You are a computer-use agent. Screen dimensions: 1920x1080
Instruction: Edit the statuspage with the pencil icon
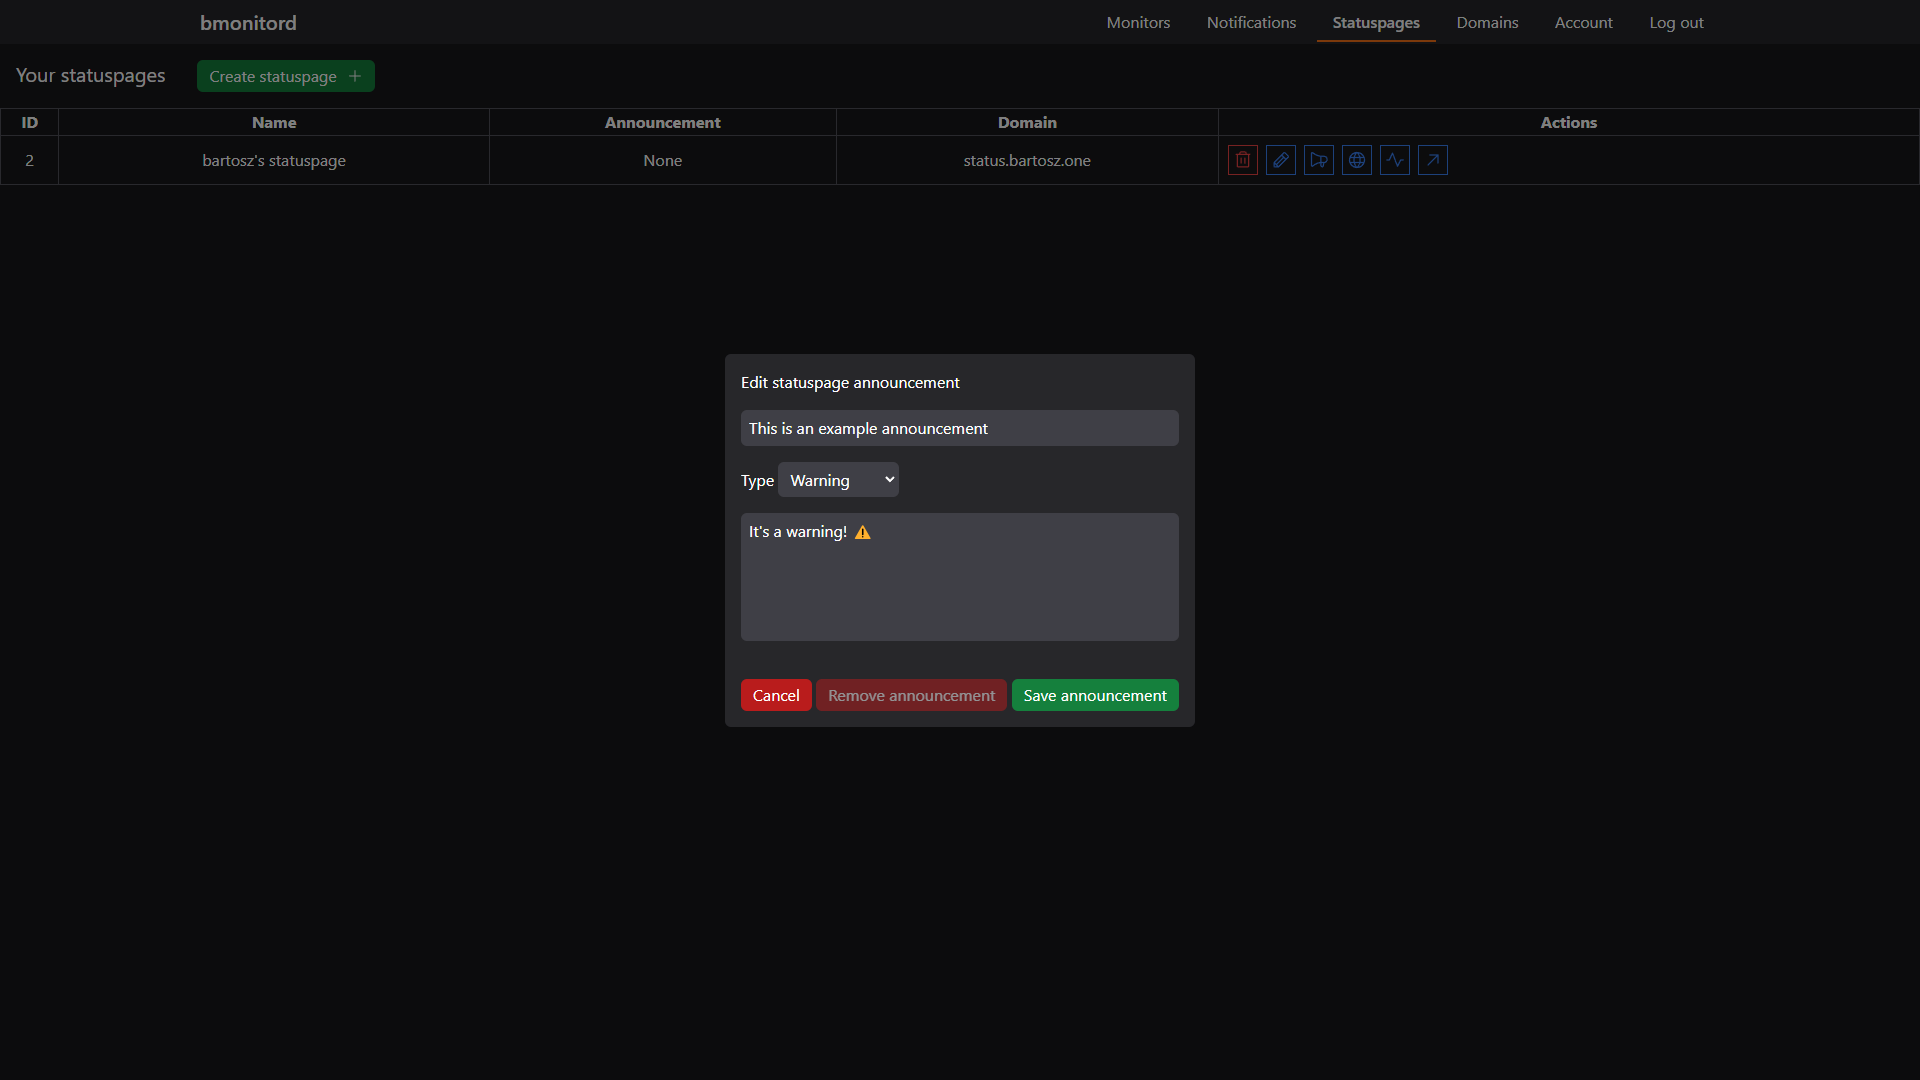coord(1280,160)
